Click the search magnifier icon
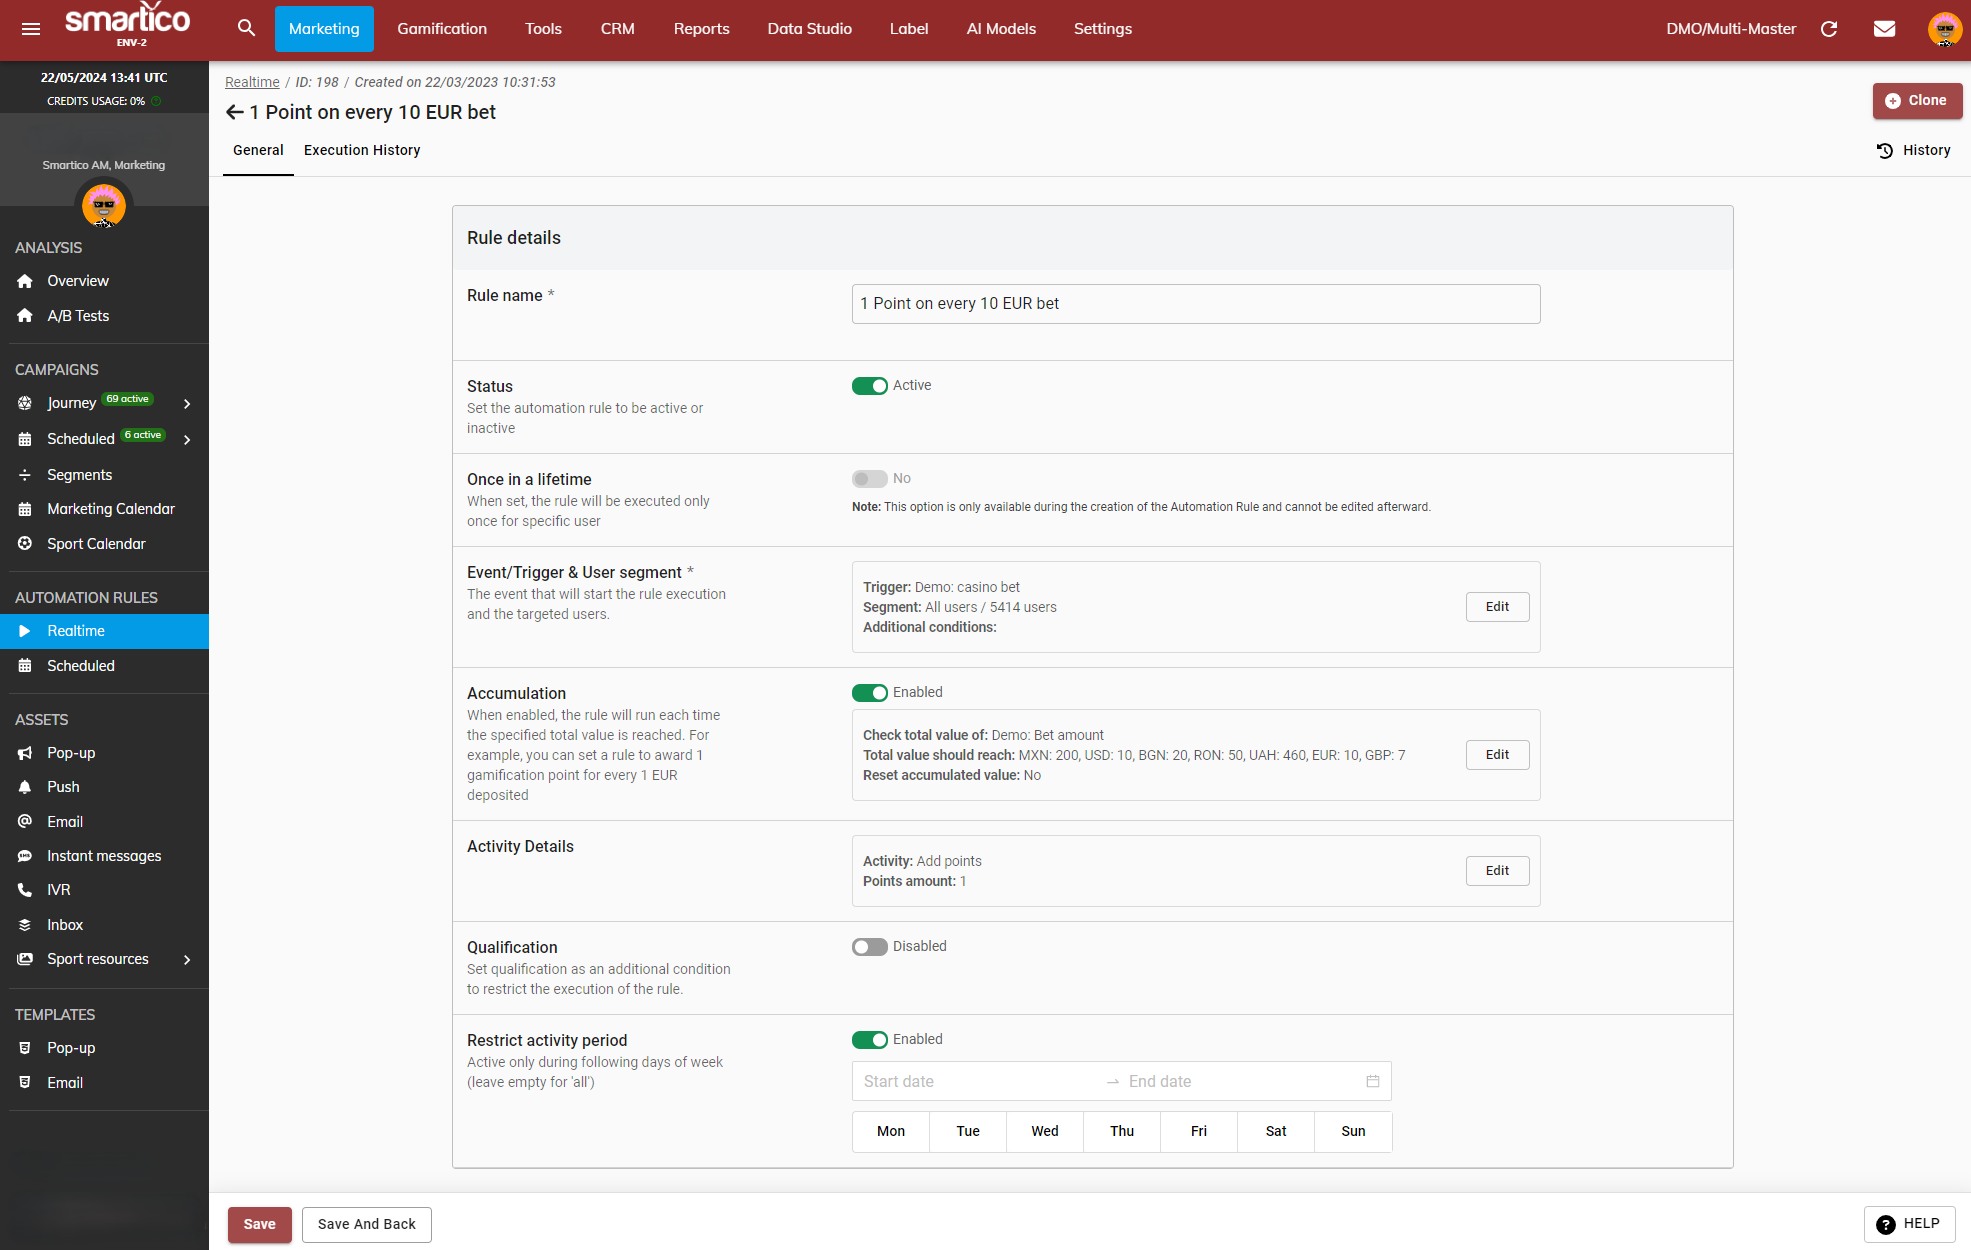The image size is (1971, 1250). click(x=246, y=28)
